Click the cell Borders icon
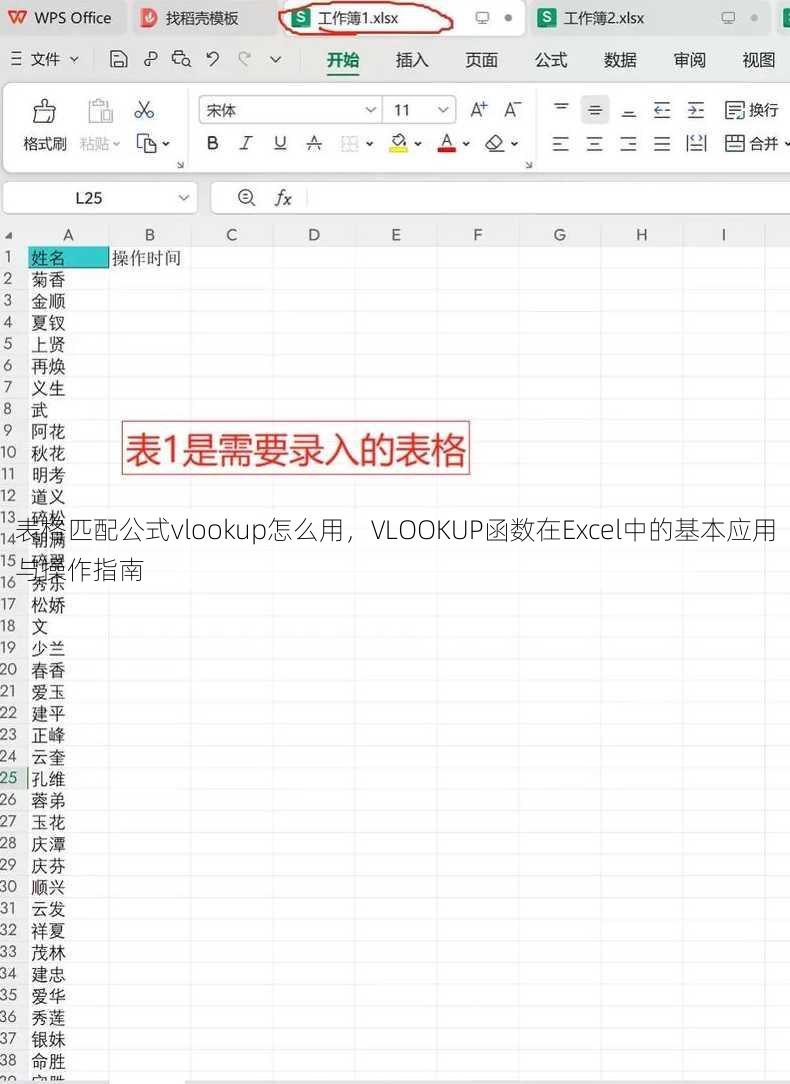The image size is (790, 1084). pos(350,143)
